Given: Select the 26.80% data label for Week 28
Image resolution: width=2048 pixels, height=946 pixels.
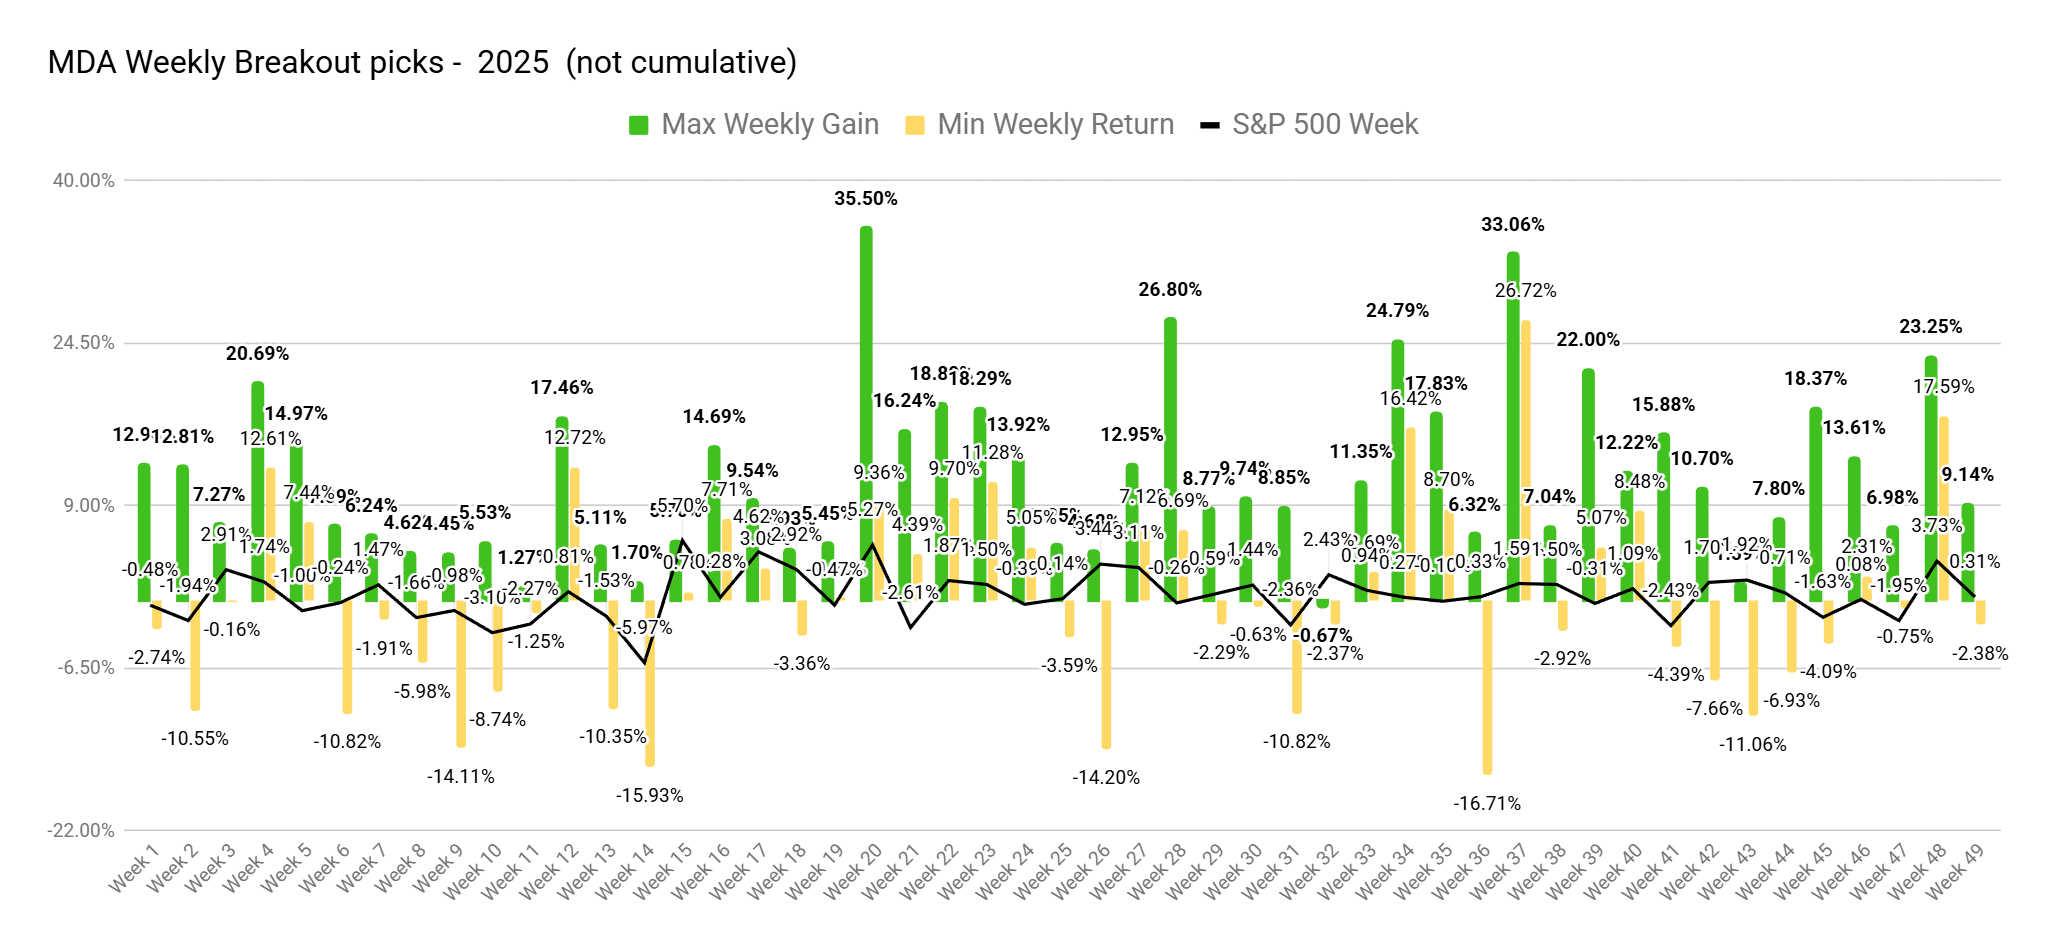Looking at the screenshot, I should click(1170, 290).
